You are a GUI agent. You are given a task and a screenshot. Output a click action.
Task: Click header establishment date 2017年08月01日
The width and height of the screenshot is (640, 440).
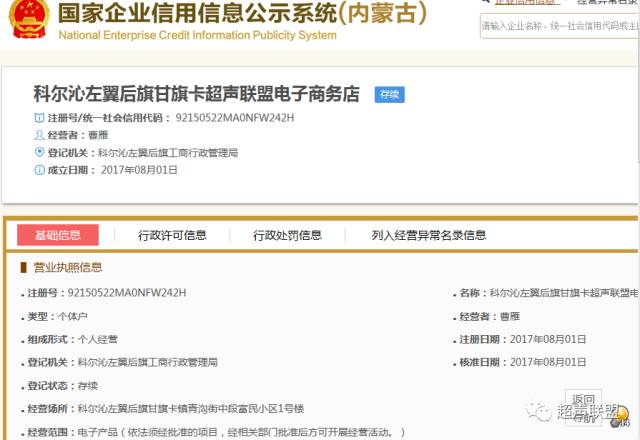coord(139,170)
